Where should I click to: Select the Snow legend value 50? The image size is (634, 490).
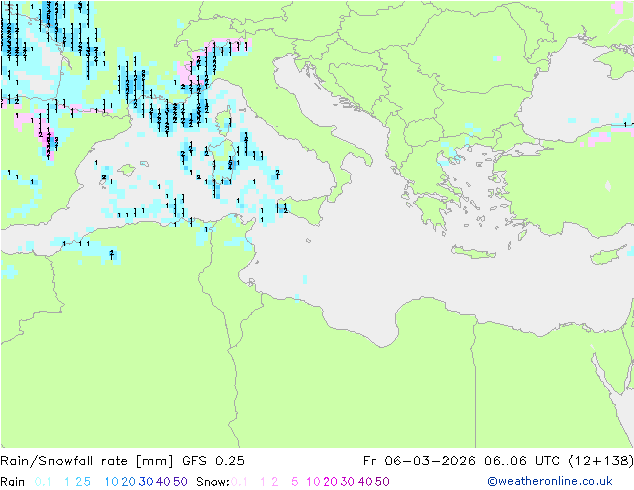[382, 482]
